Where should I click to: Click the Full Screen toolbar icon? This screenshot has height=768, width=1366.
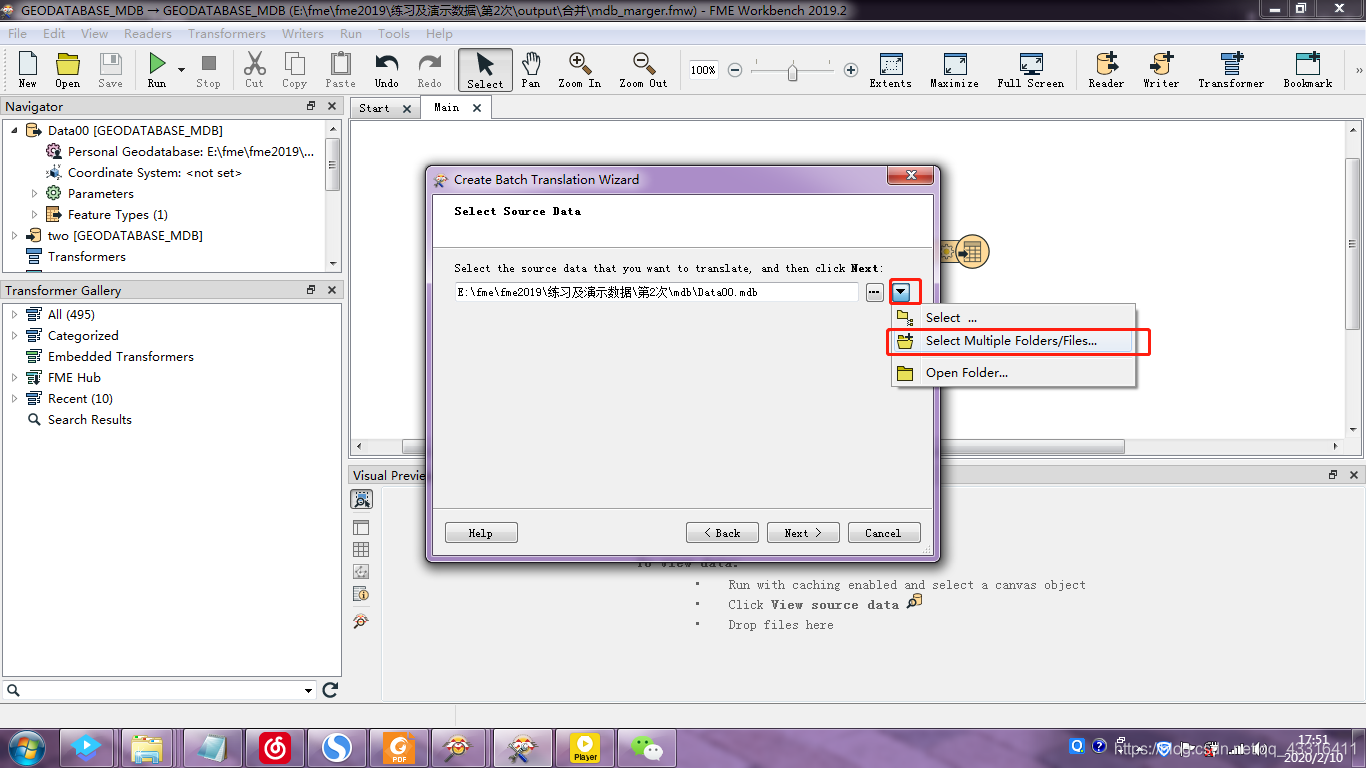[1030, 70]
